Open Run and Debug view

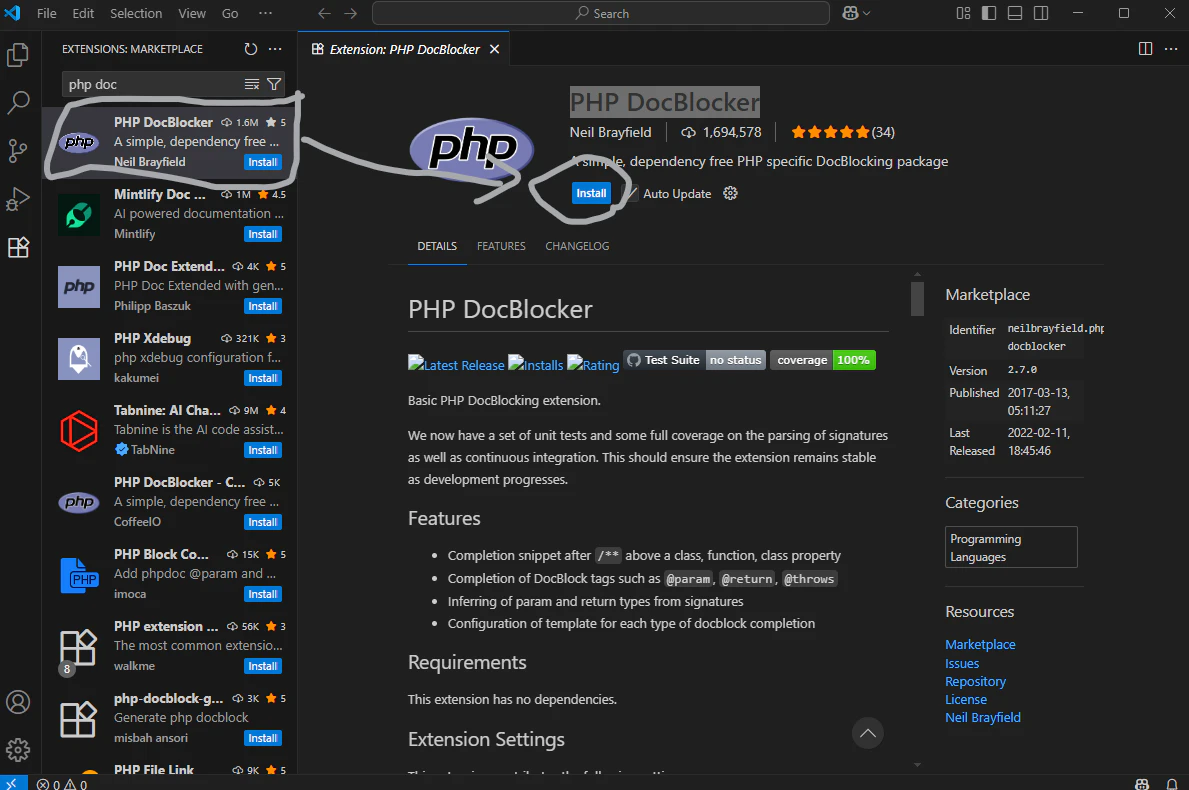pos(17,199)
